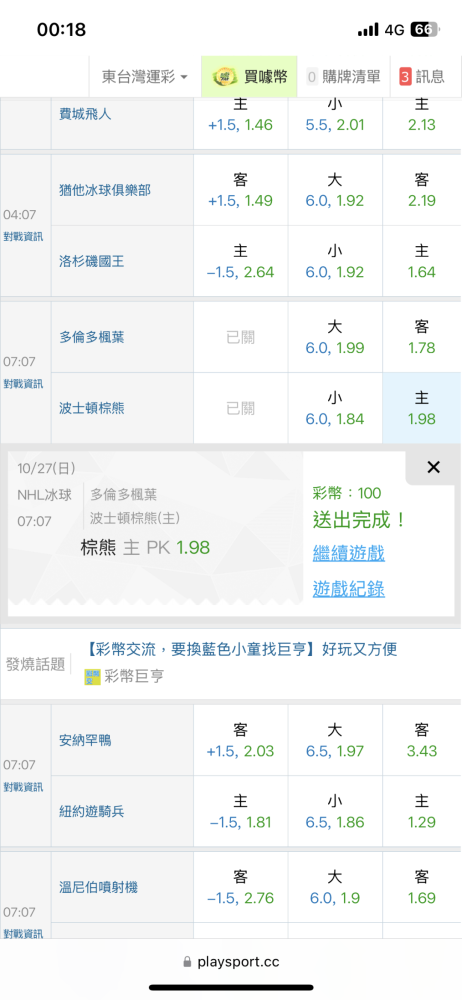Tap the 彩幣巨亨 author avatar icon
Screen dimensions: 462x1000
(x=93, y=677)
